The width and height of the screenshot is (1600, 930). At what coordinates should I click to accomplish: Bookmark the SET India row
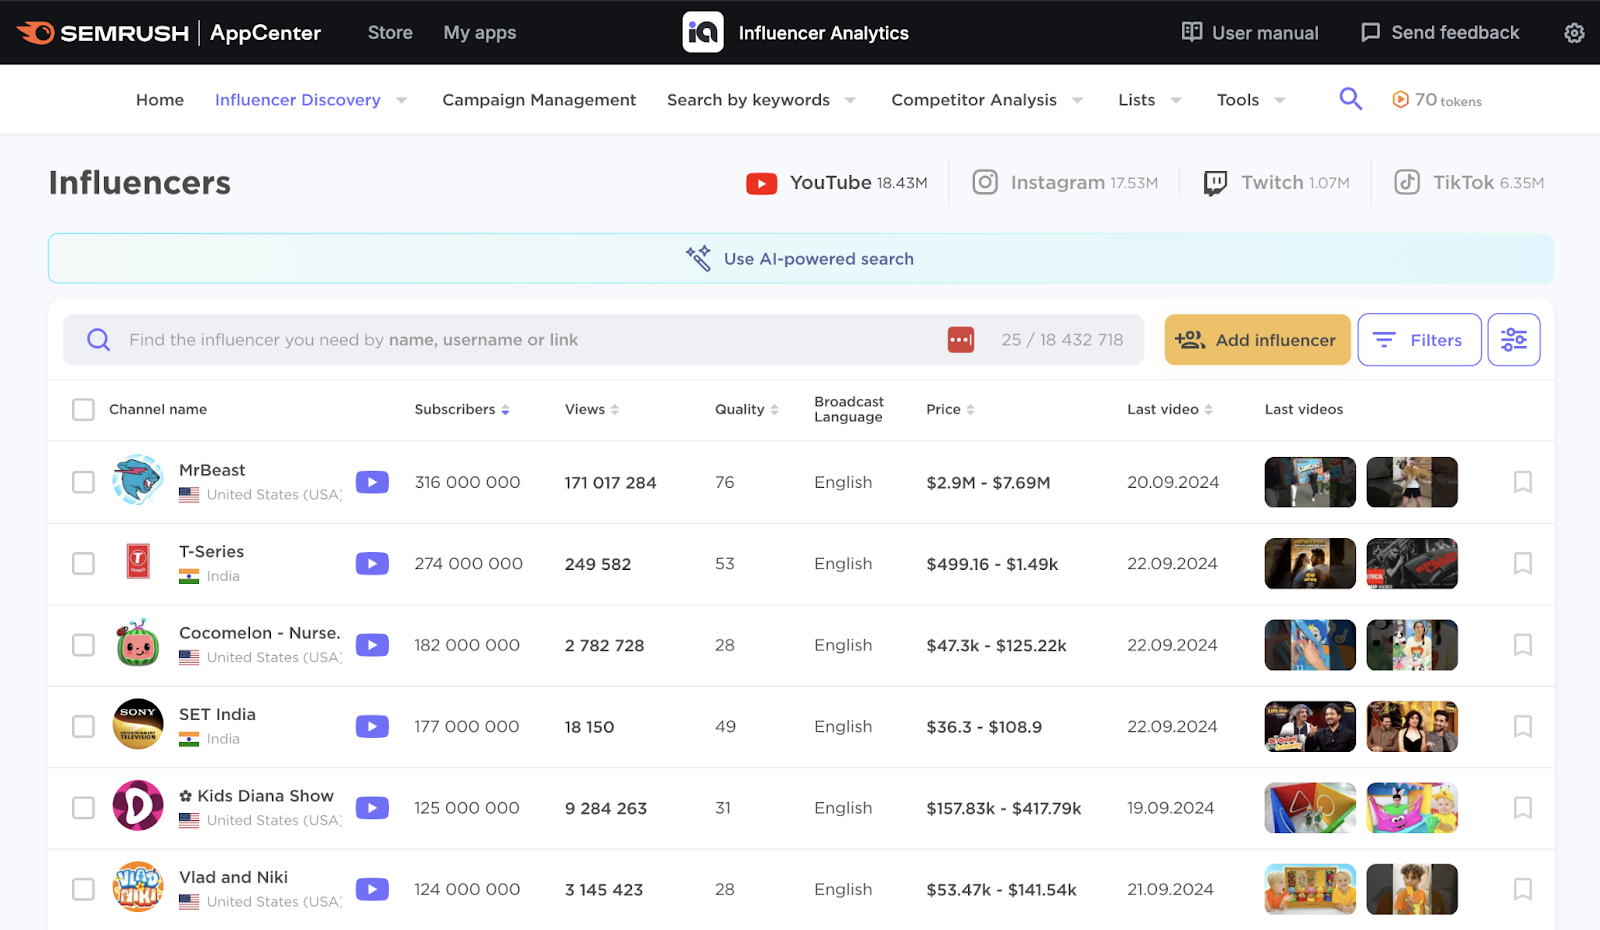click(x=1523, y=726)
